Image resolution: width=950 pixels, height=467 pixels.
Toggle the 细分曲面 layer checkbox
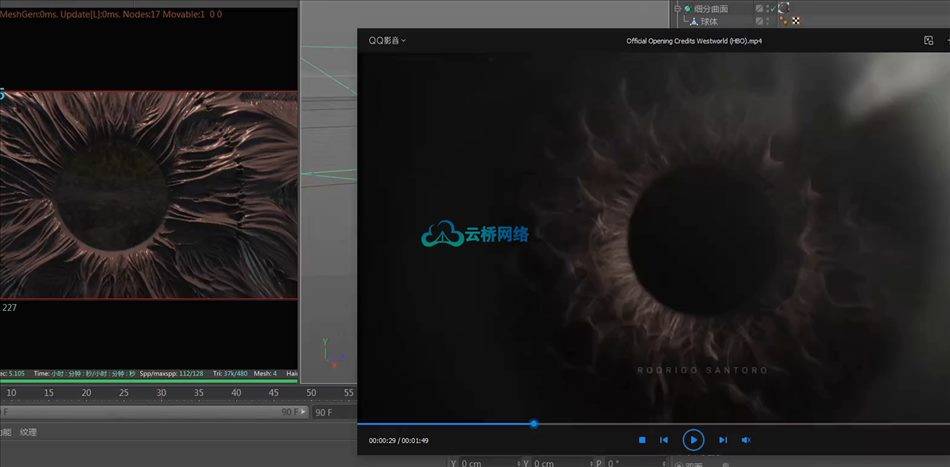[759, 9]
